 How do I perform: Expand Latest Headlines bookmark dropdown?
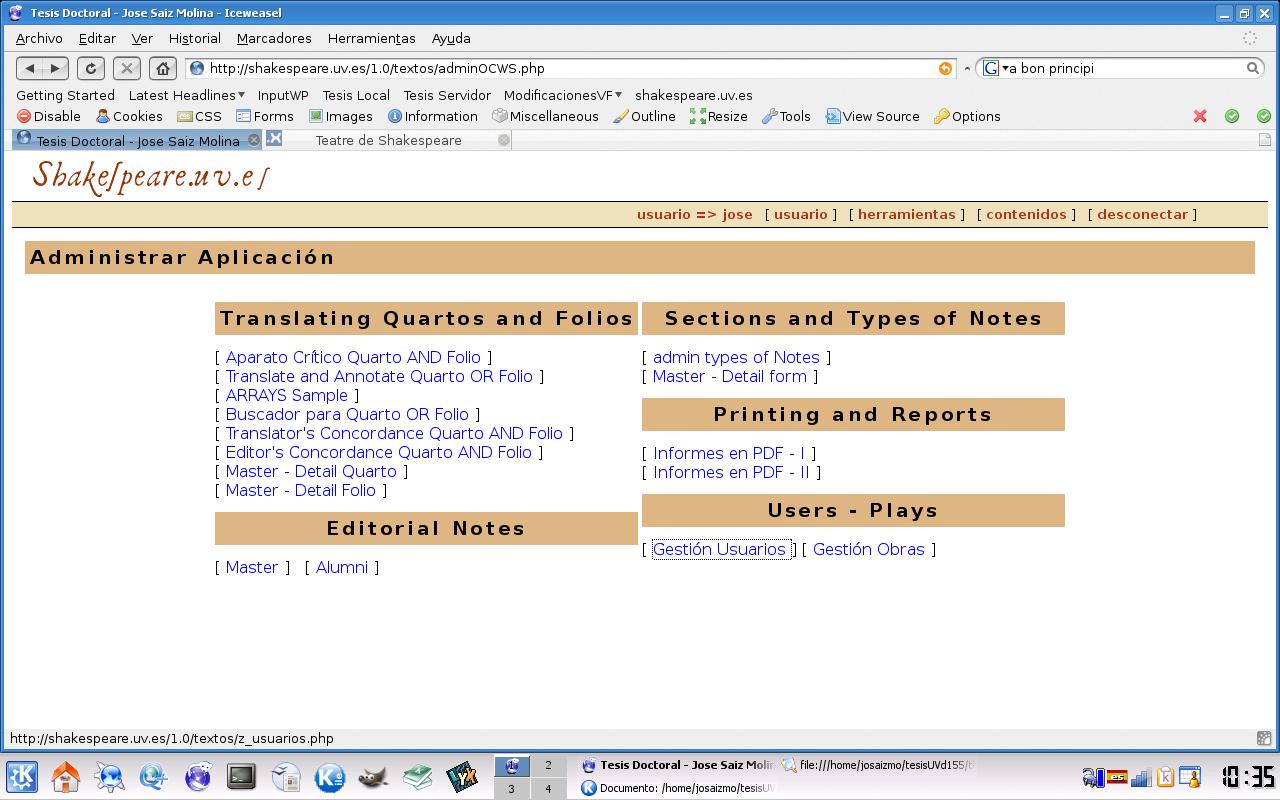187,95
